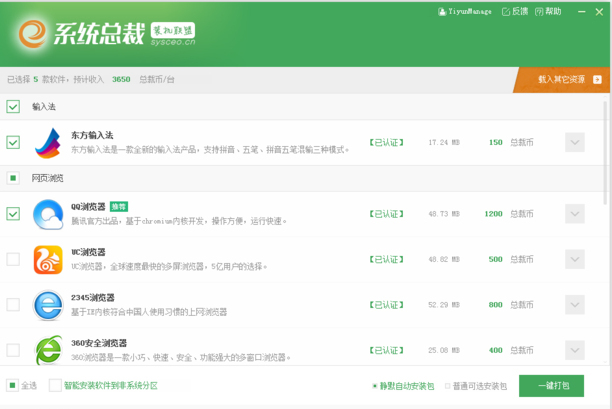Click the 500 总裁币 value
Image resolution: width=612 pixels, height=409 pixels.
pyautogui.click(x=496, y=259)
